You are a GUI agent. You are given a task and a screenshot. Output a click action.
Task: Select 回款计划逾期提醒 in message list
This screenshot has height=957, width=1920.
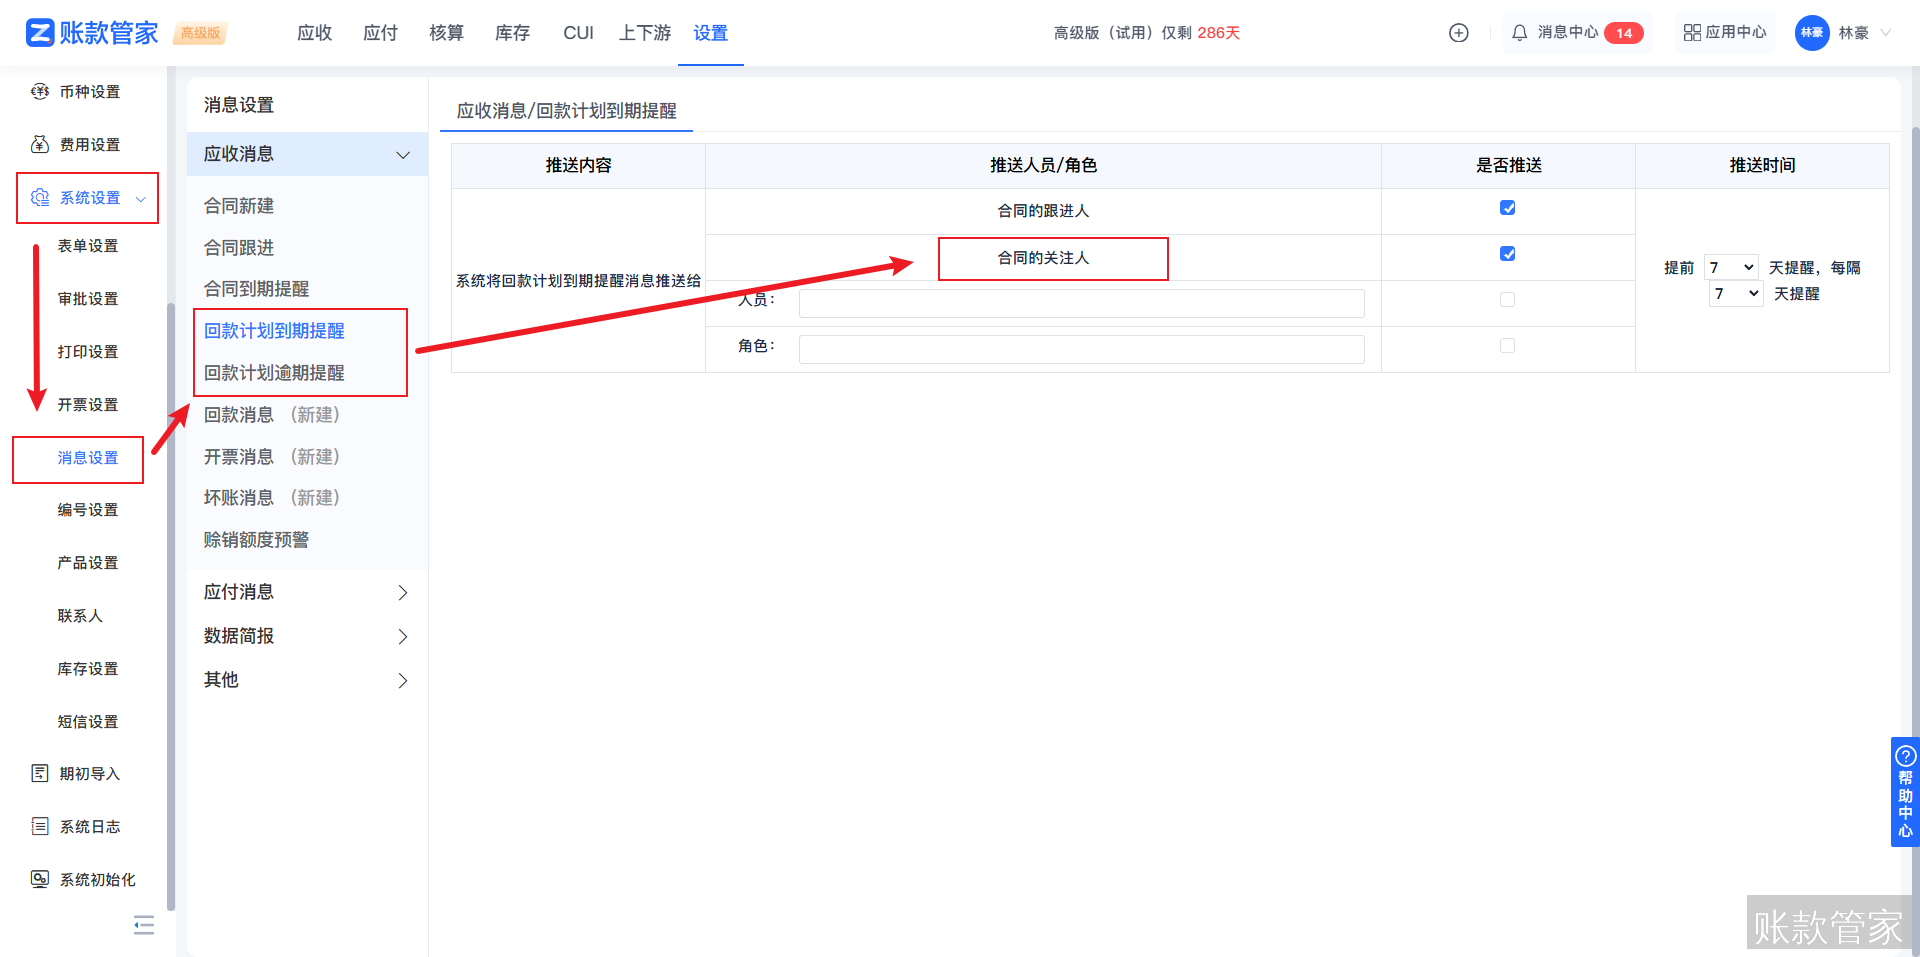(274, 373)
